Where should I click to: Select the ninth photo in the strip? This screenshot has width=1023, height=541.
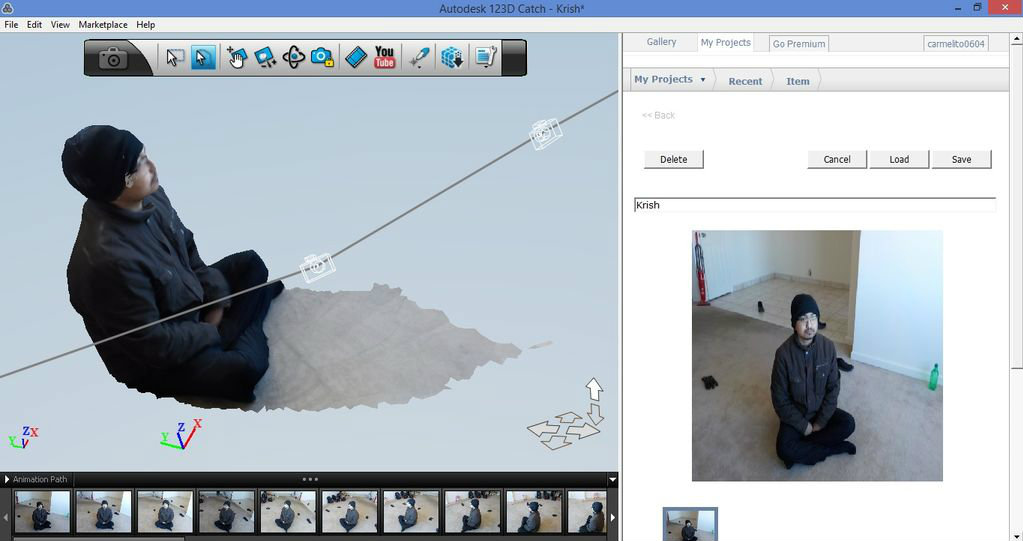click(533, 512)
